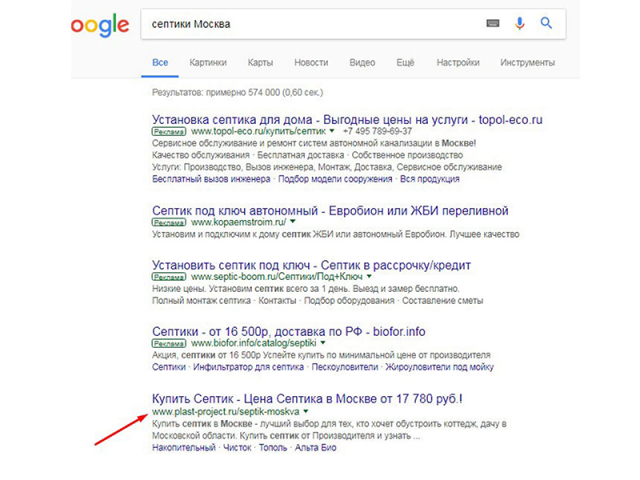Expand dropdown arrow next to topol-eco.ru URL

332,131
